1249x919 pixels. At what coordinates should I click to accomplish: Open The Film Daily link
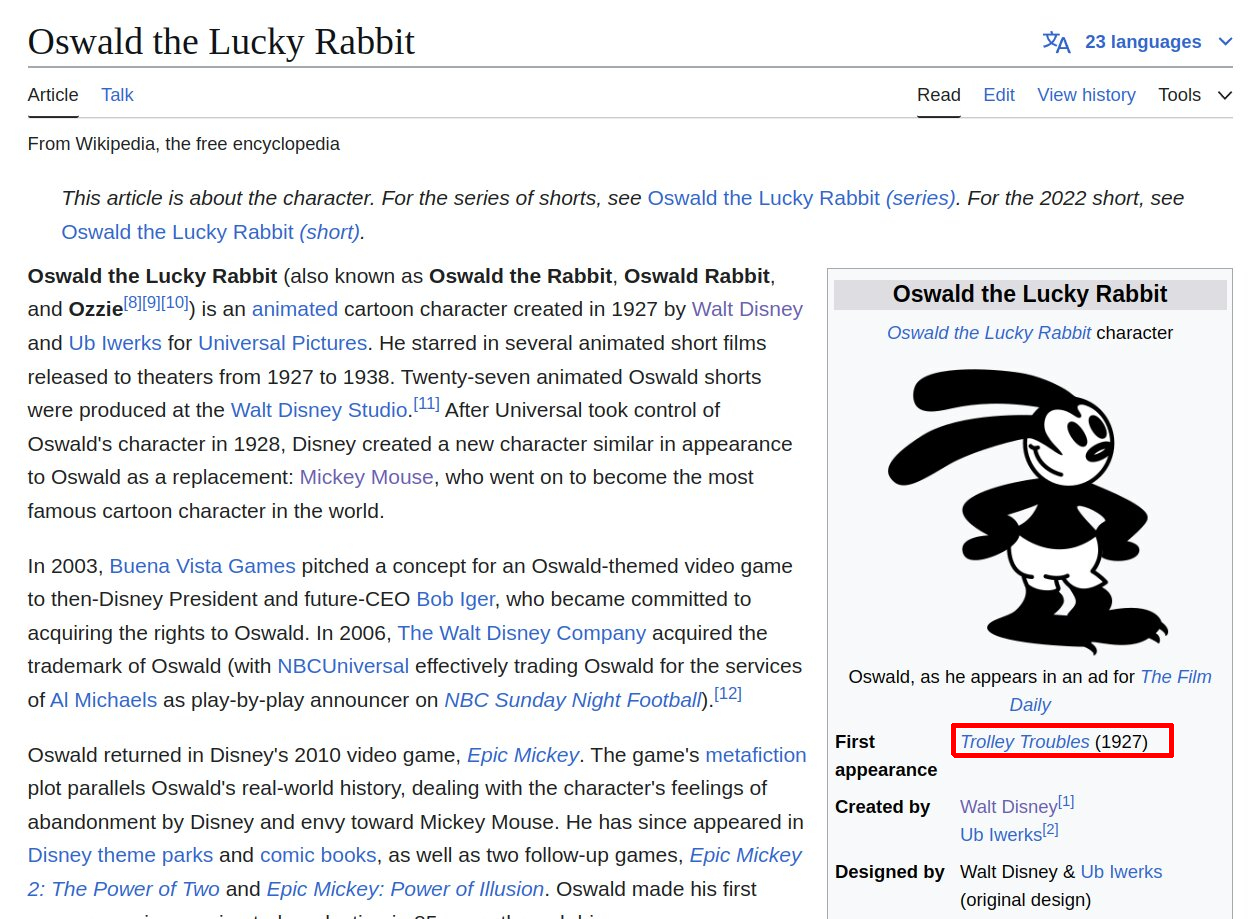point(1175,677)
